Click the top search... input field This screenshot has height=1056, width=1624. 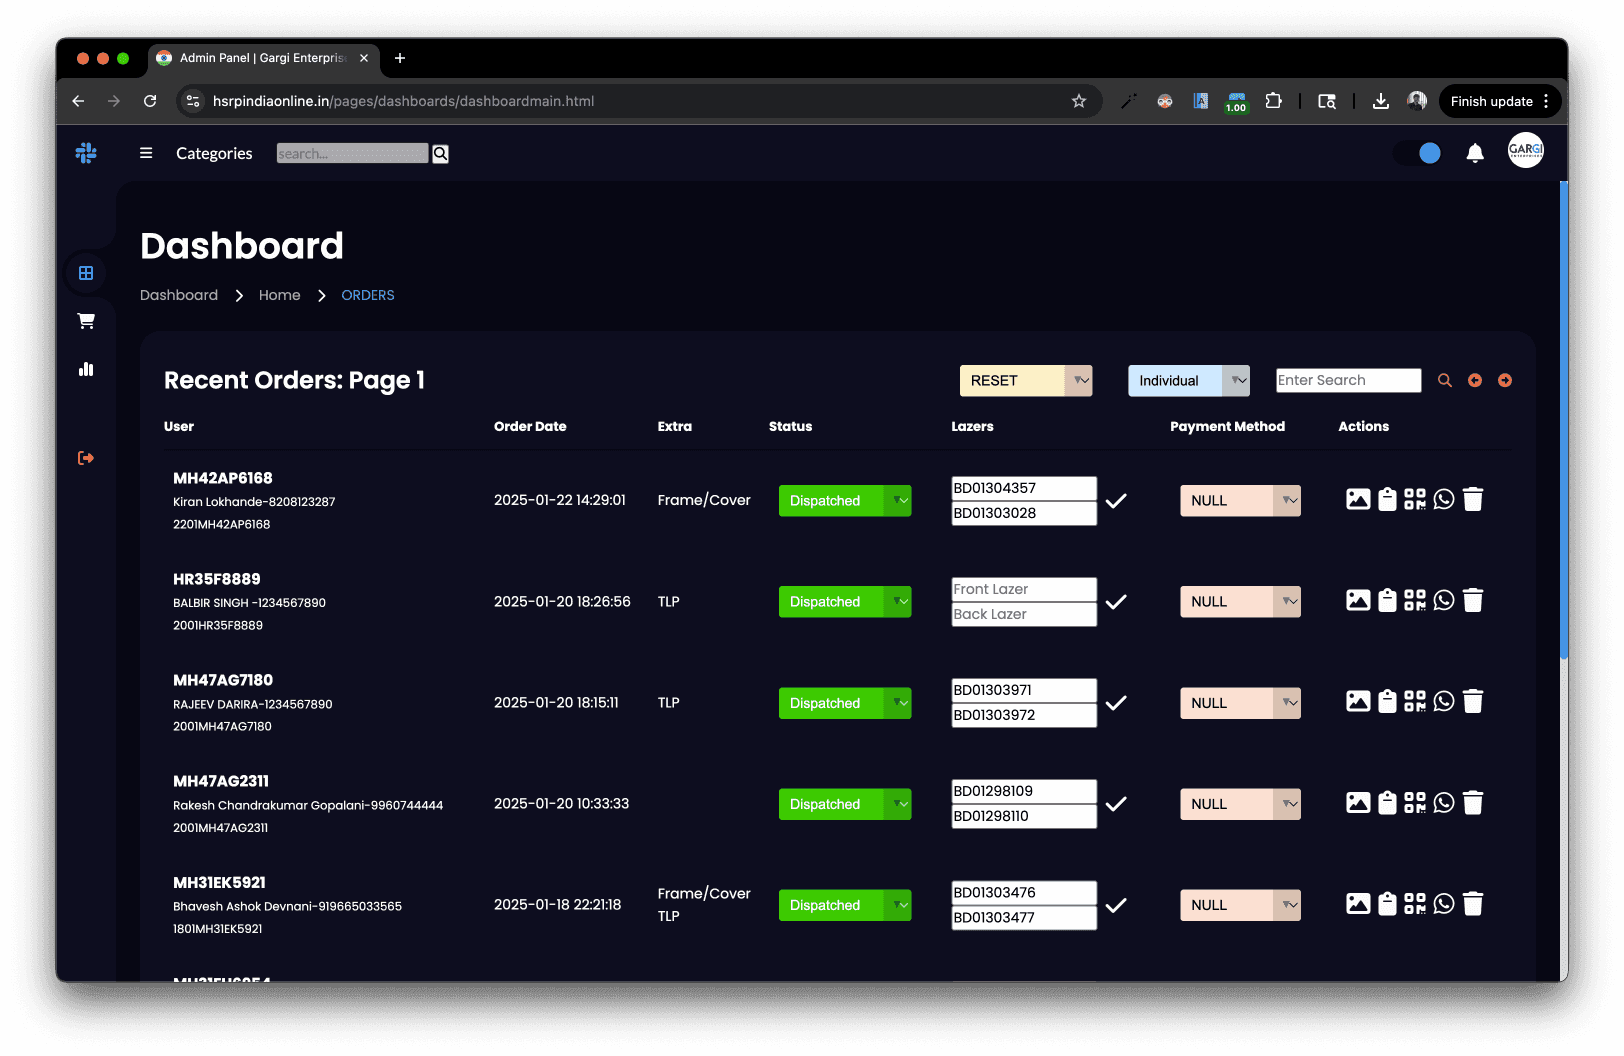[352, 153]
